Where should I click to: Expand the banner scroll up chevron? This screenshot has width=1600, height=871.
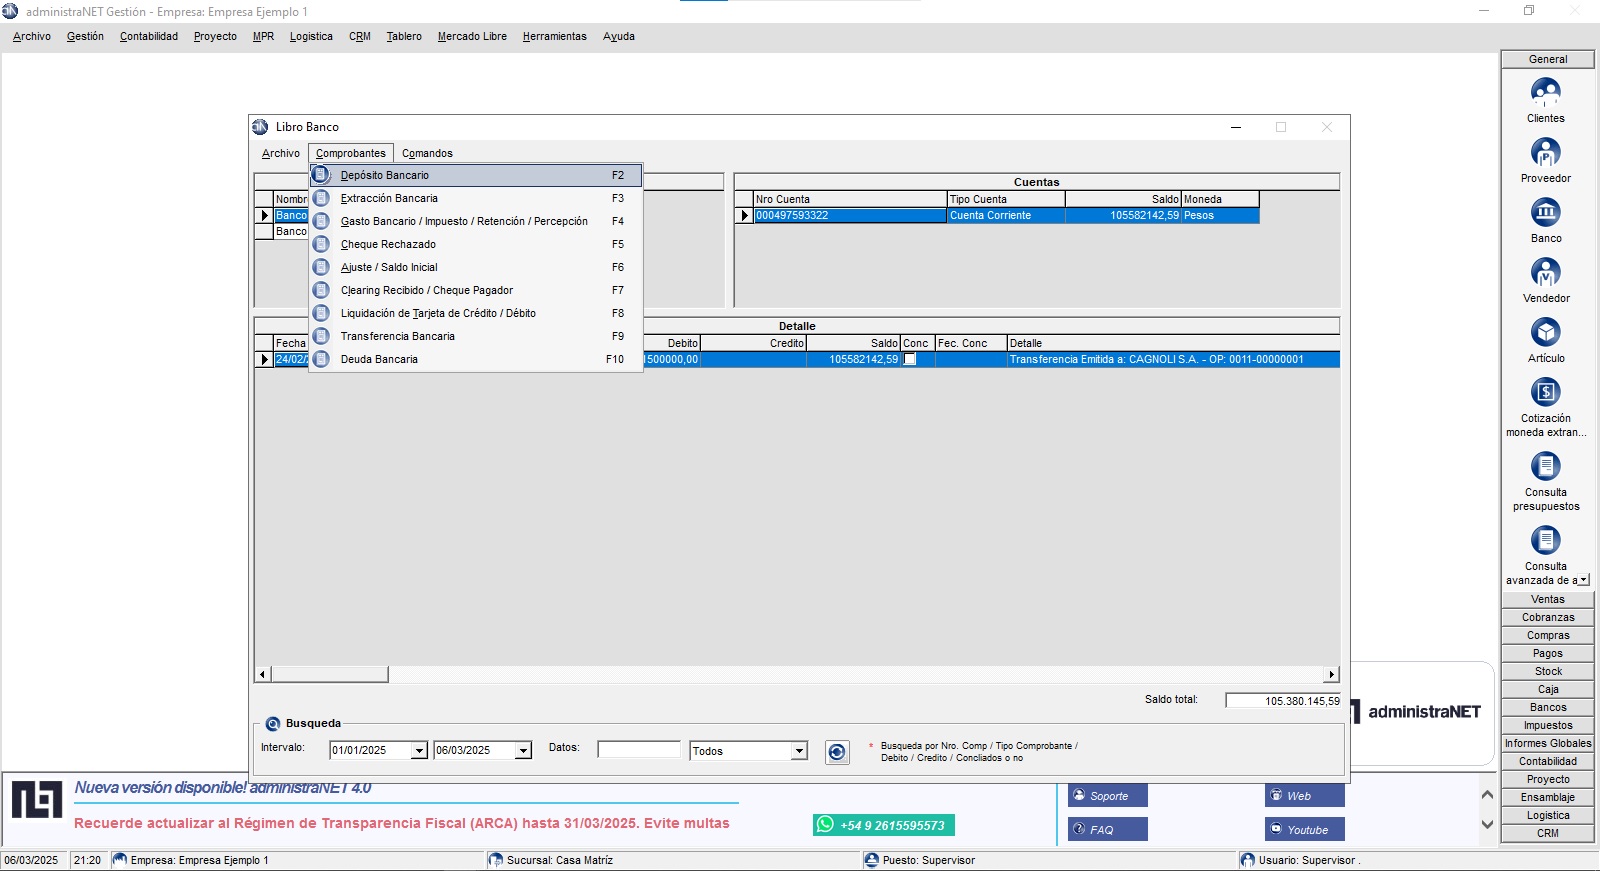click(1487, 795)
